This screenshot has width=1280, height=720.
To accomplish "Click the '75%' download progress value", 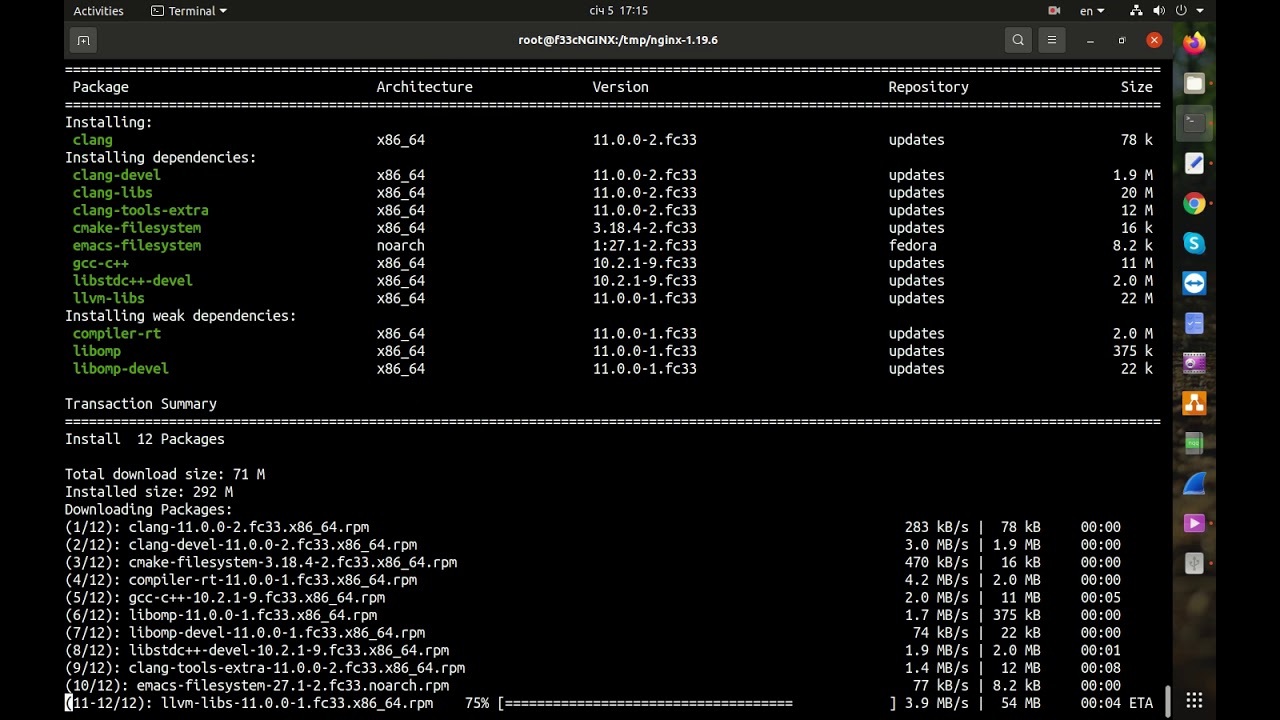I will (x=477, y=704).
